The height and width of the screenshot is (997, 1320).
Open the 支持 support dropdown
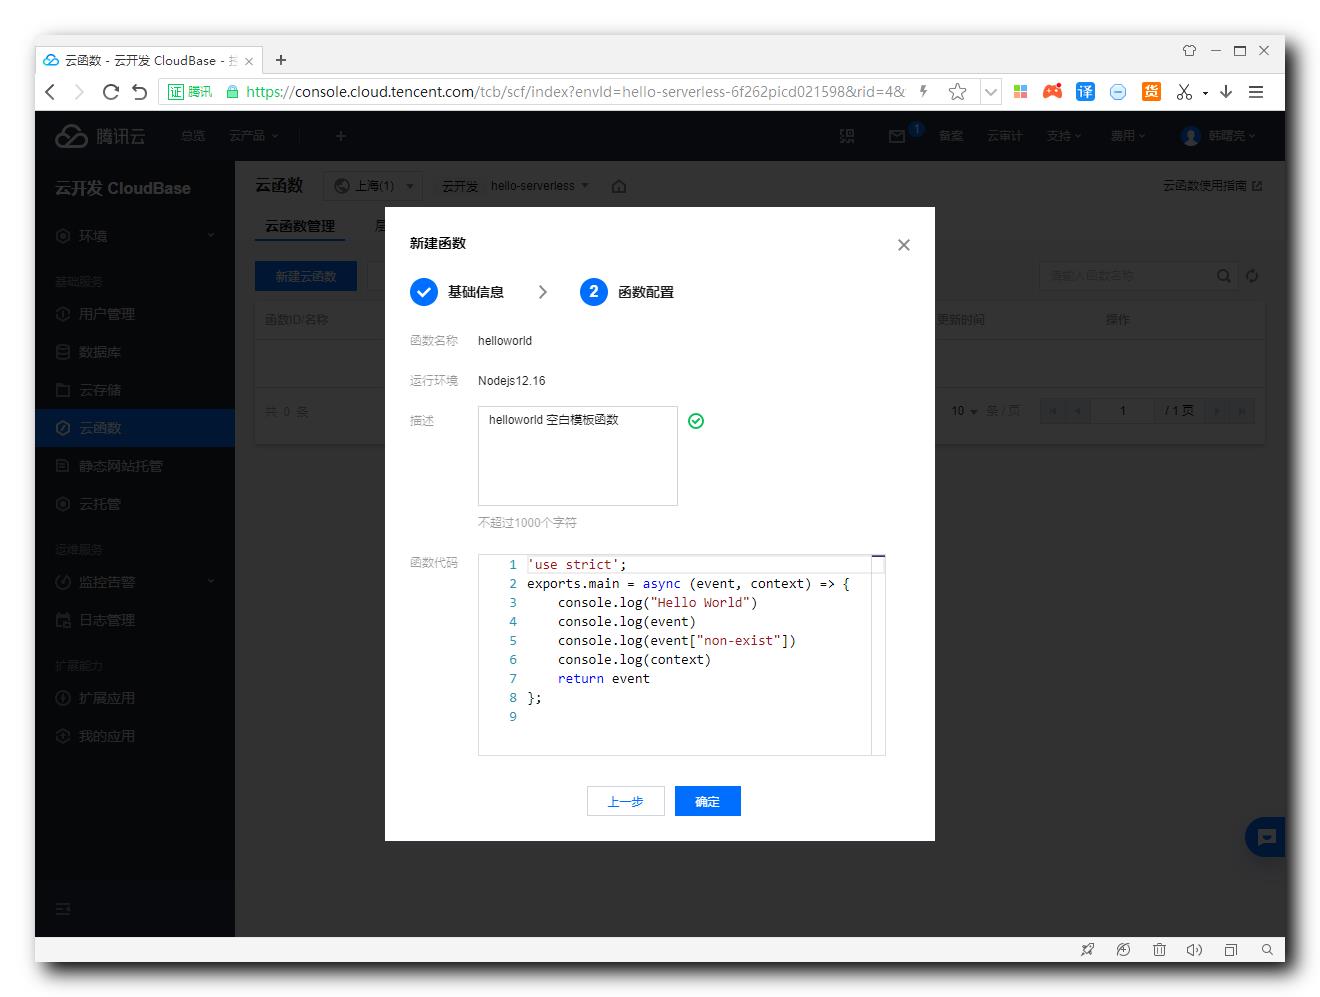click(x=1065, y=136)
